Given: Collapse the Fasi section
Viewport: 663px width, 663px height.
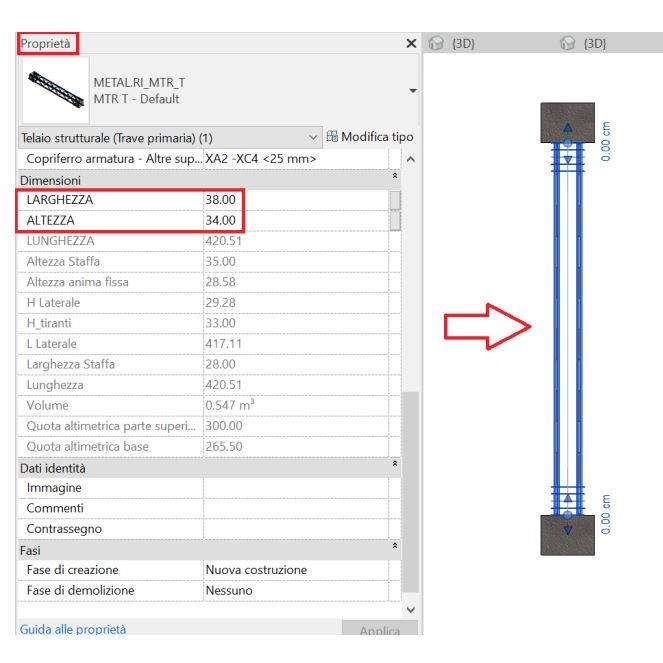Looking at the screenshot, I should tap(393, 550).
